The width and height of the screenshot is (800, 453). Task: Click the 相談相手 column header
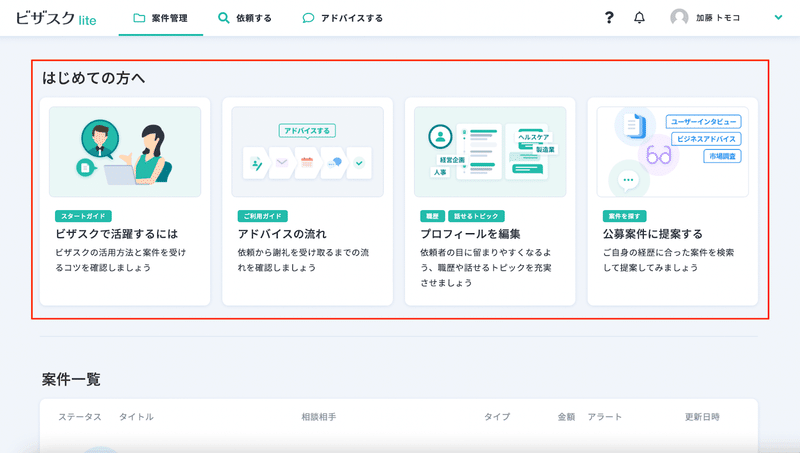(319, 417)
